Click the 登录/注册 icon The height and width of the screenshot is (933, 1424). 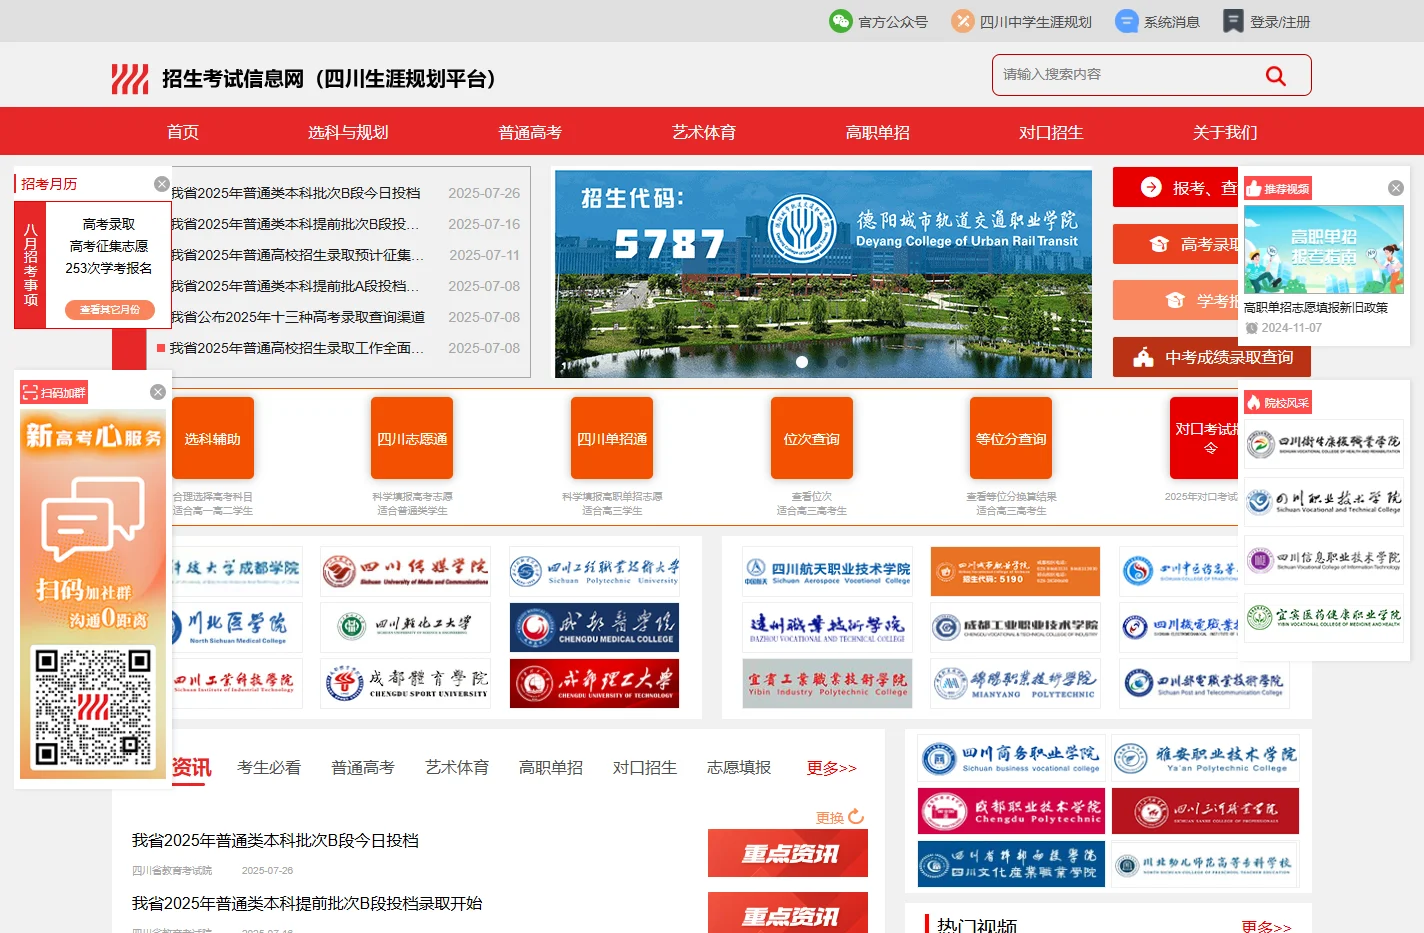tap(1233, 21)
